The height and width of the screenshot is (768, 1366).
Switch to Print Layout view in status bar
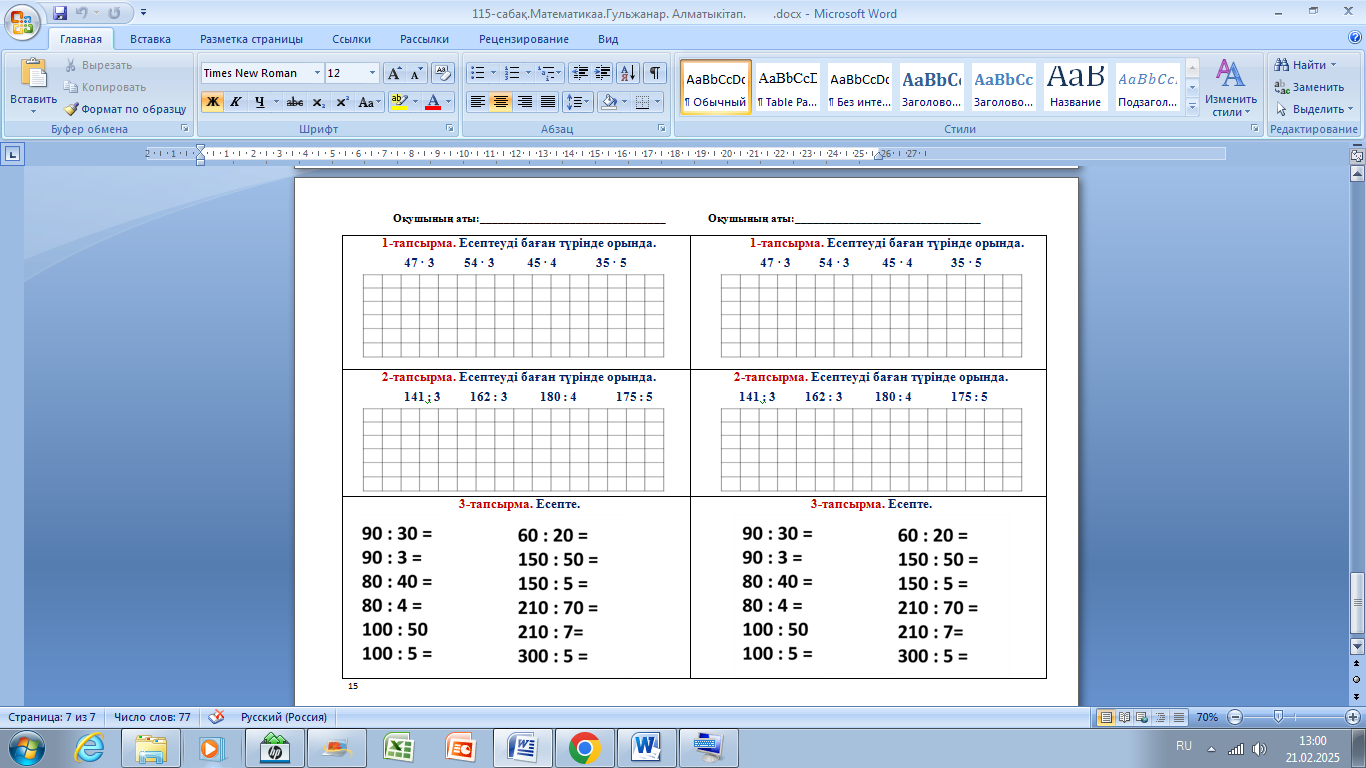1106,717
